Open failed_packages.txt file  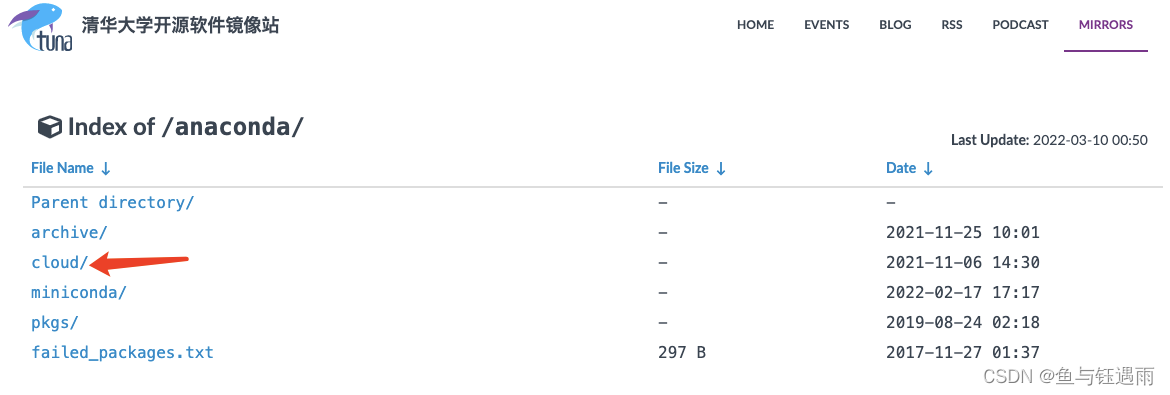[122, 352]
